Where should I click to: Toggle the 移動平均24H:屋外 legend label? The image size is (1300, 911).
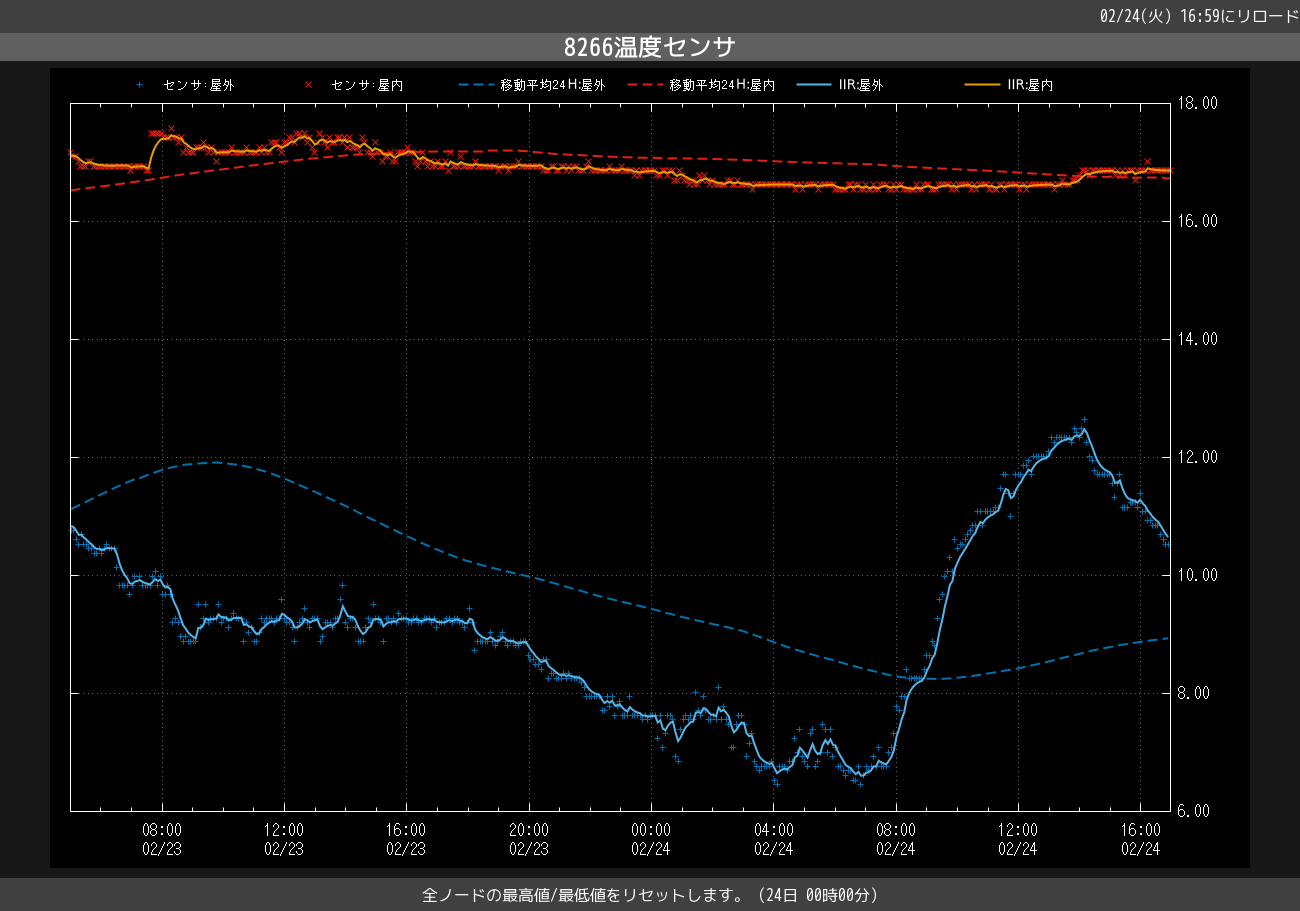pyautogui.click(x=553, y=86)
